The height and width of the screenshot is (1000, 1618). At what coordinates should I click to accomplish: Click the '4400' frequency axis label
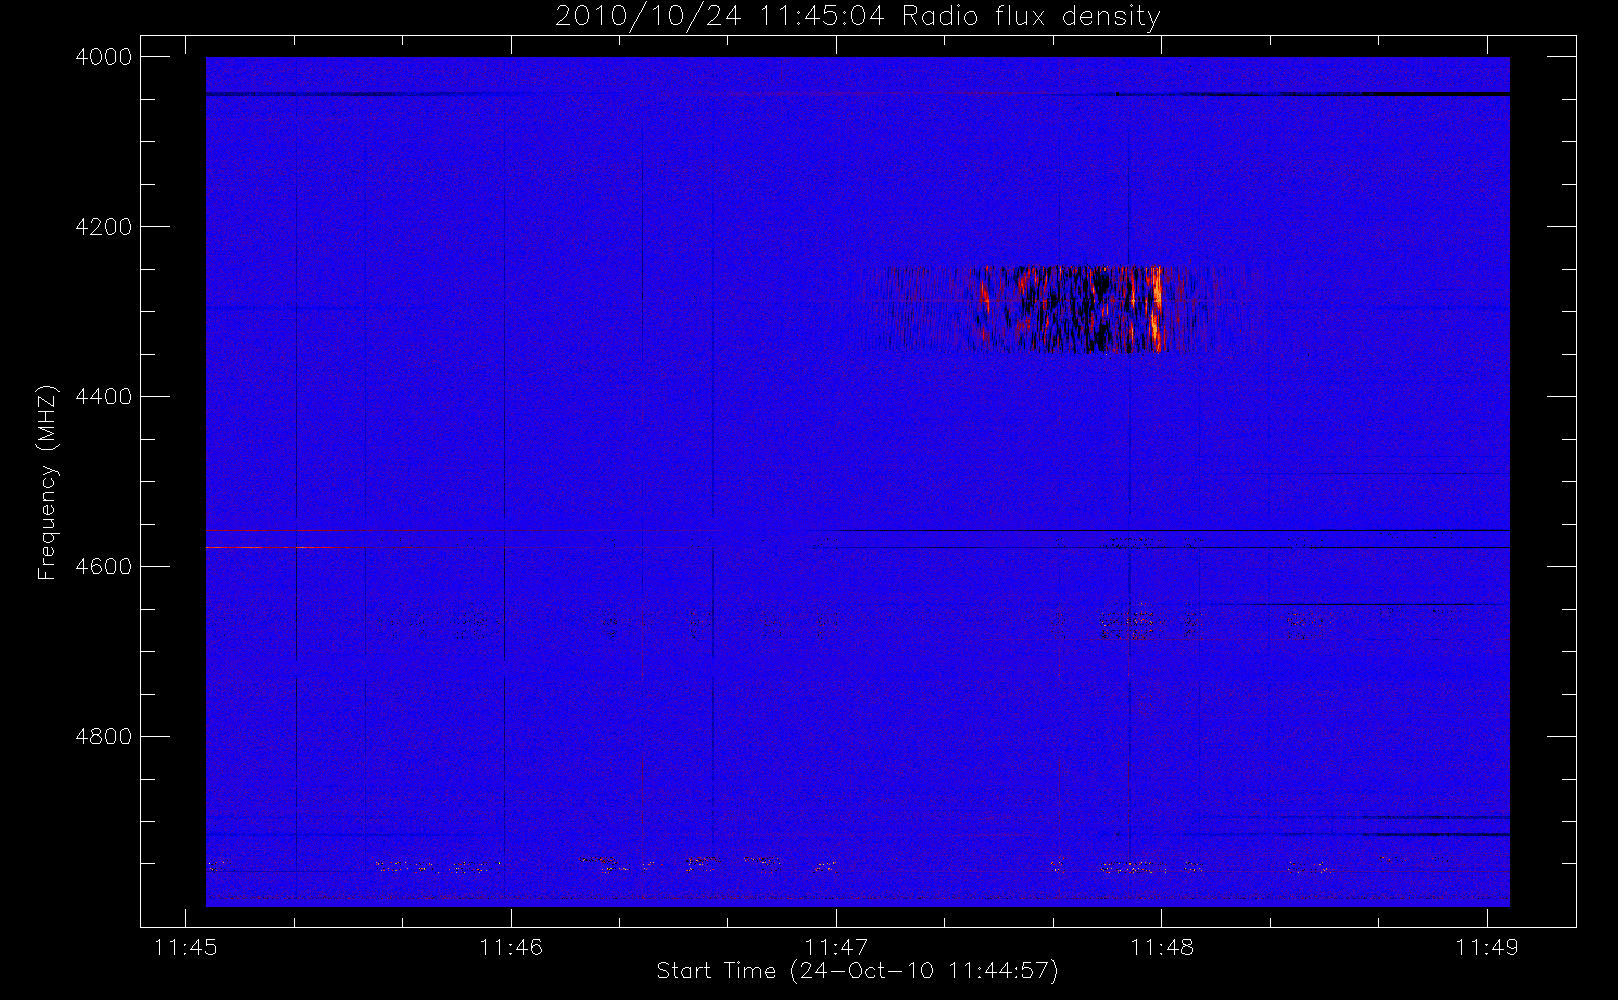click(x=104, y=397)
